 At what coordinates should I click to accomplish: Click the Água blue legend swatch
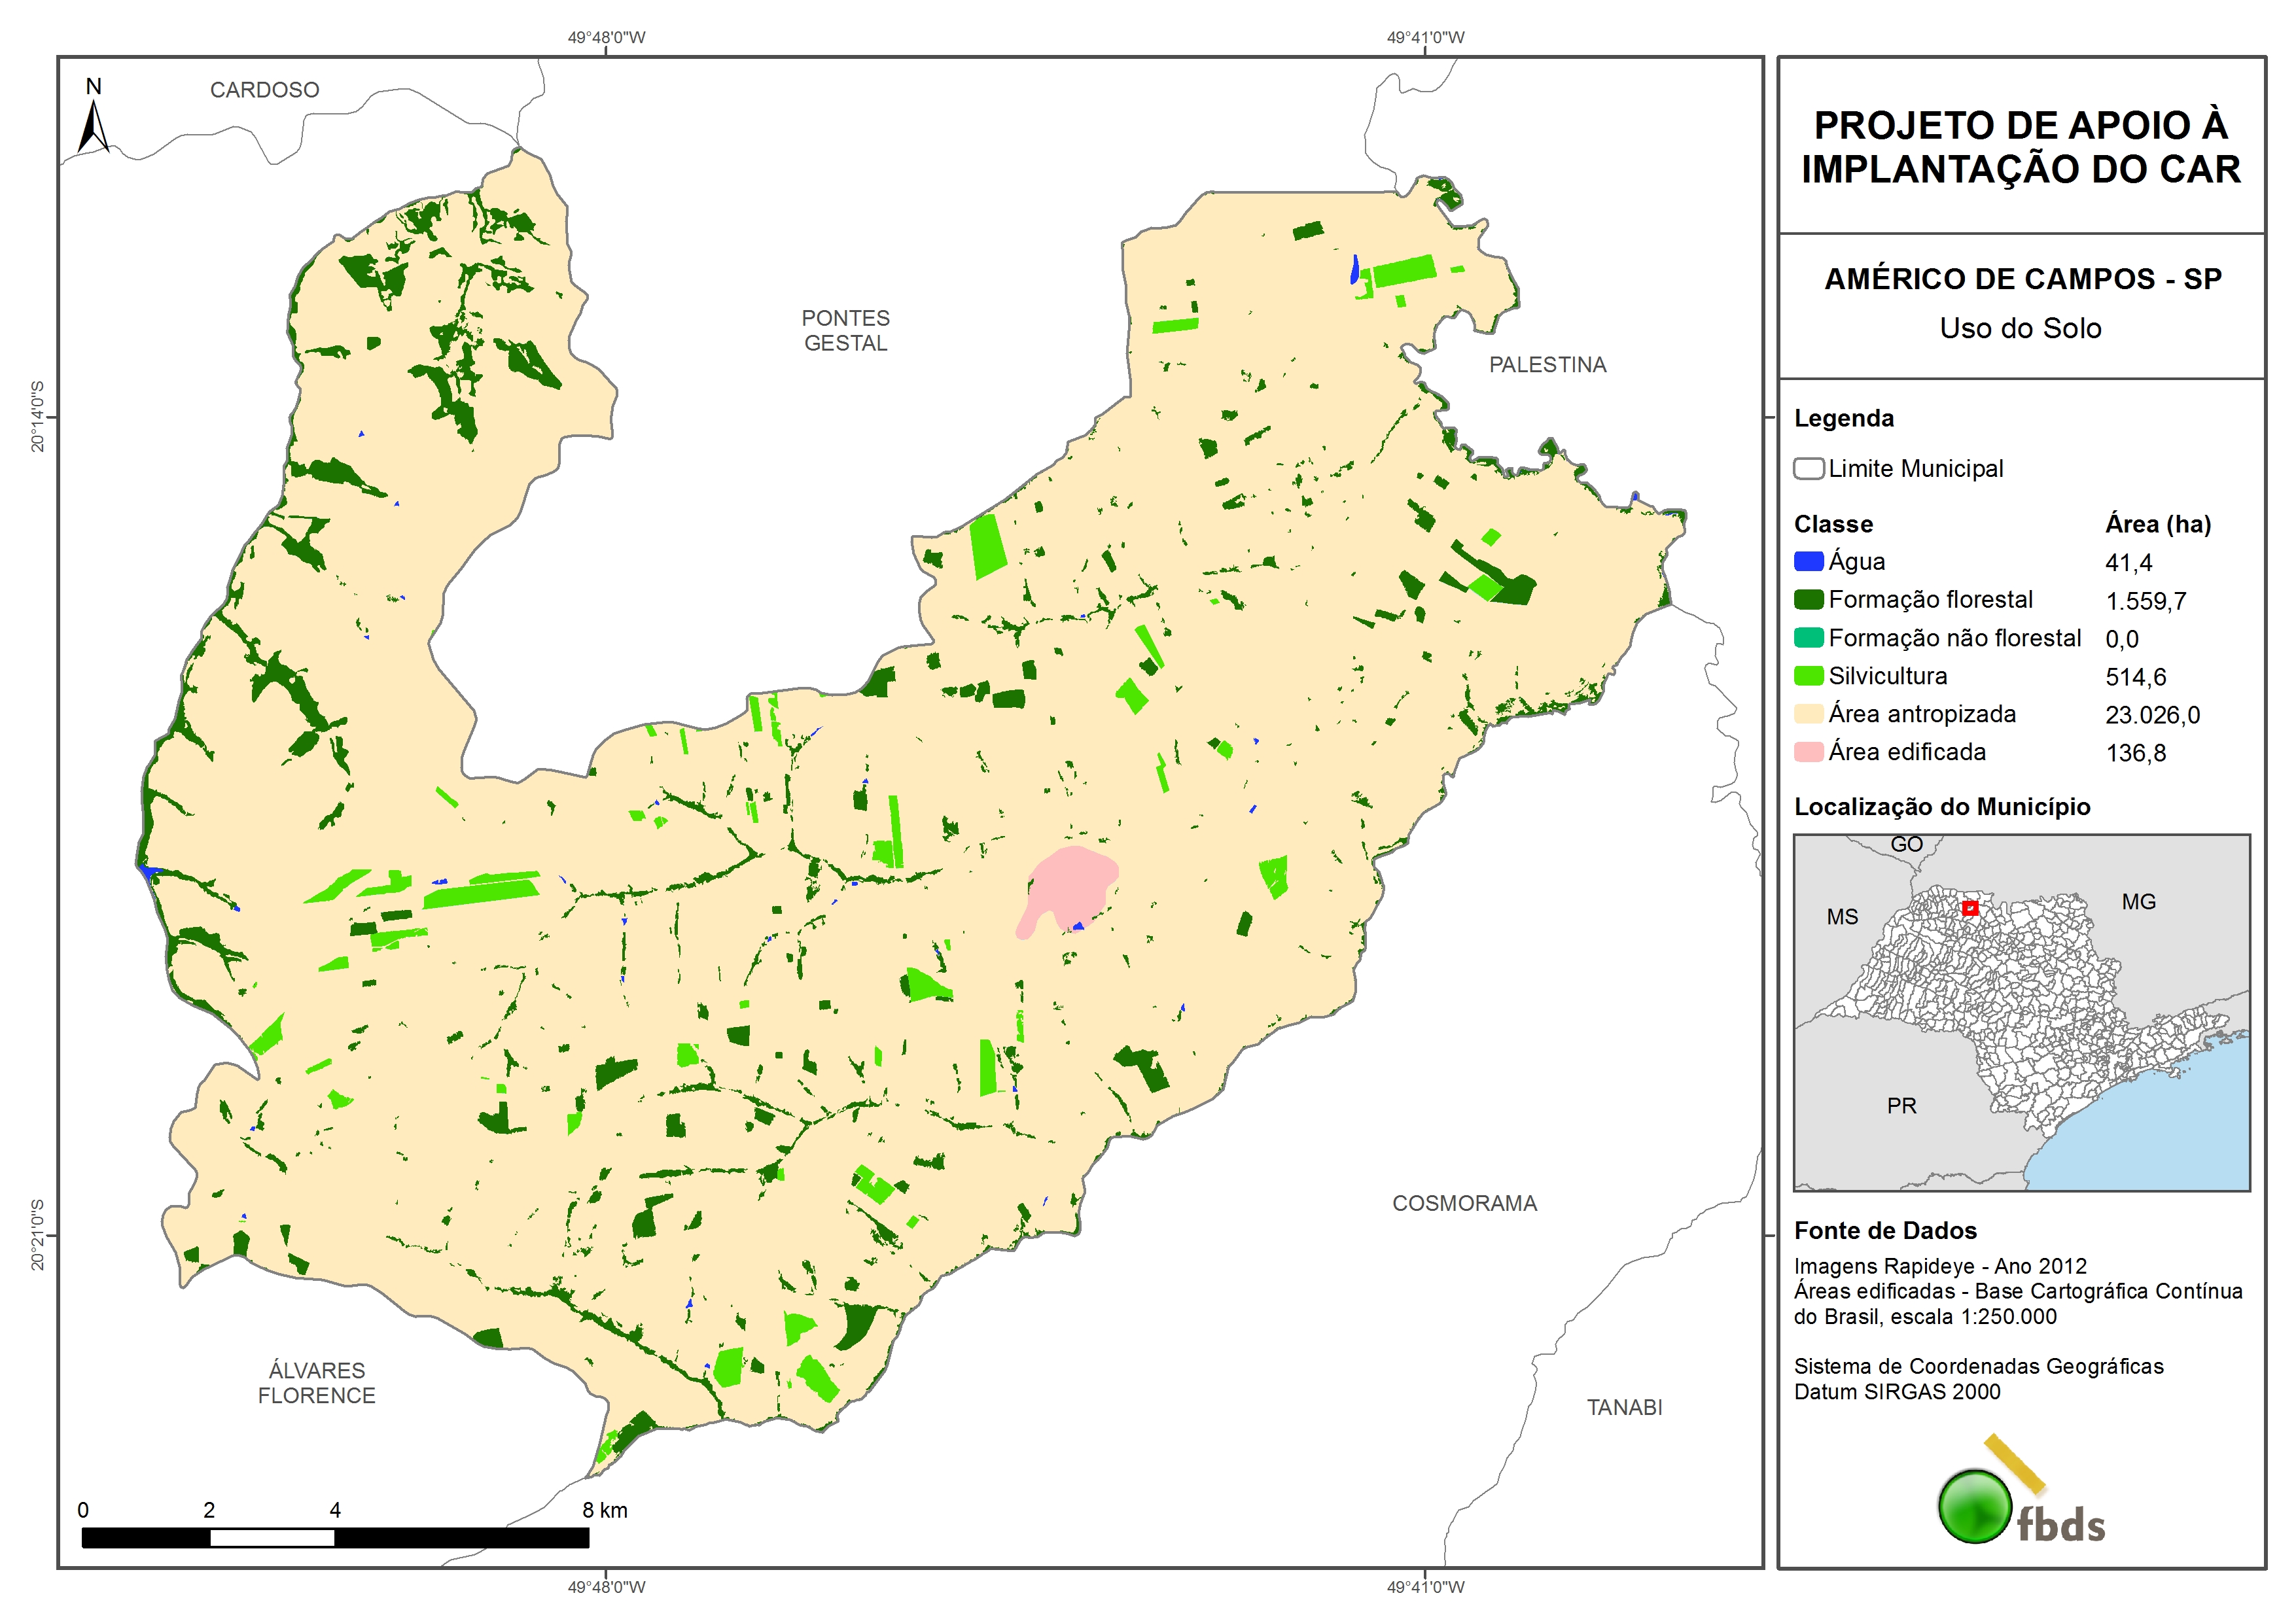click(x=1808, y=562)
